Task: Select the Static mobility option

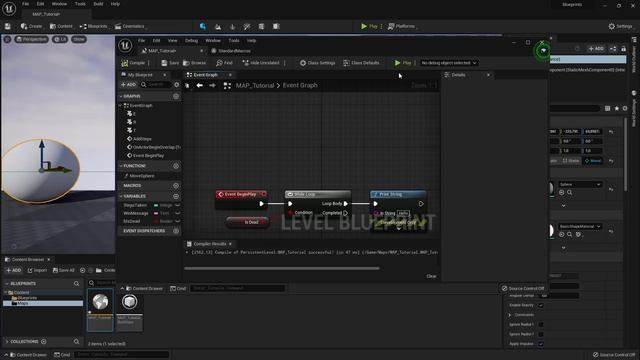Action: click(x=571, y=161)
